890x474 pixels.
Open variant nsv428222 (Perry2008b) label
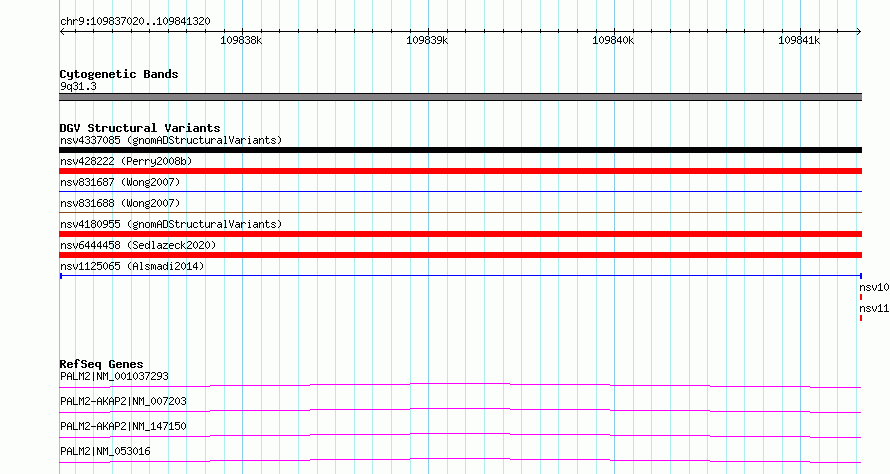point(126,161)
